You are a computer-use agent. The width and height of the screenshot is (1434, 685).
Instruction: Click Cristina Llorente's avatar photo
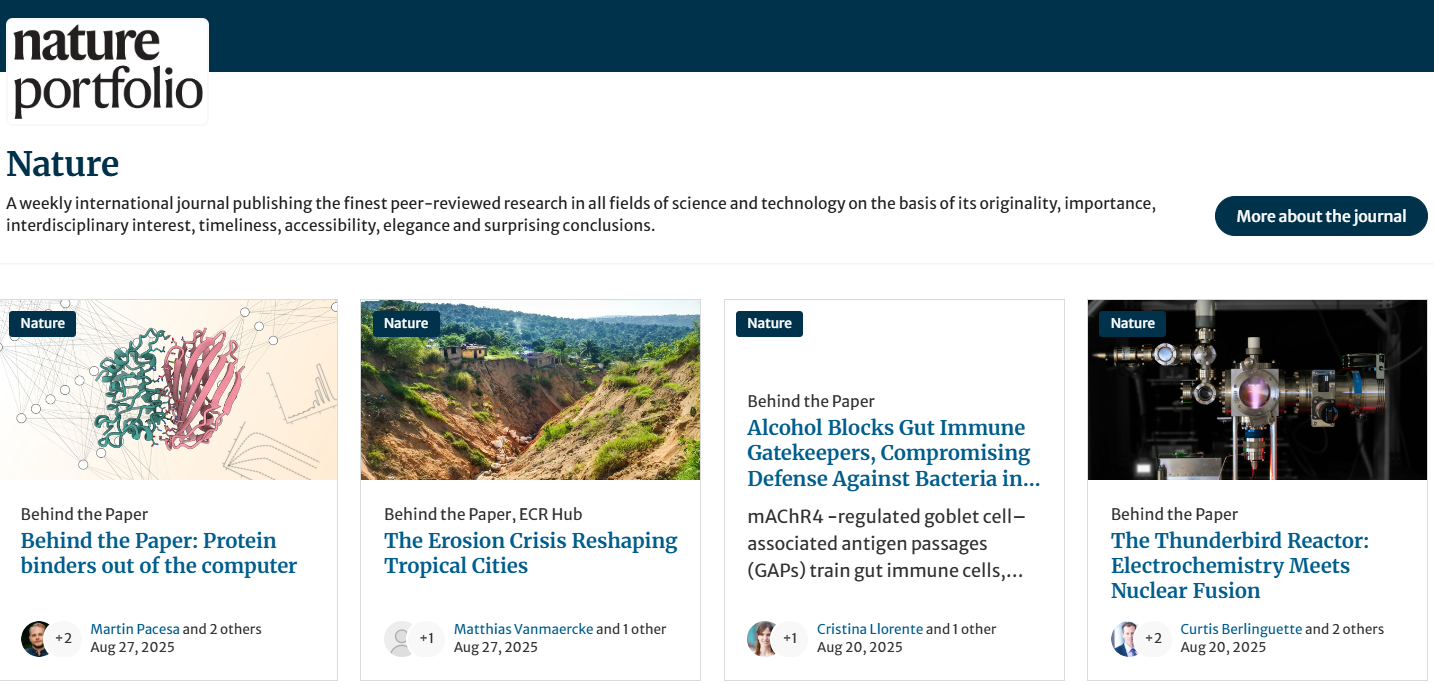[763, 638]
